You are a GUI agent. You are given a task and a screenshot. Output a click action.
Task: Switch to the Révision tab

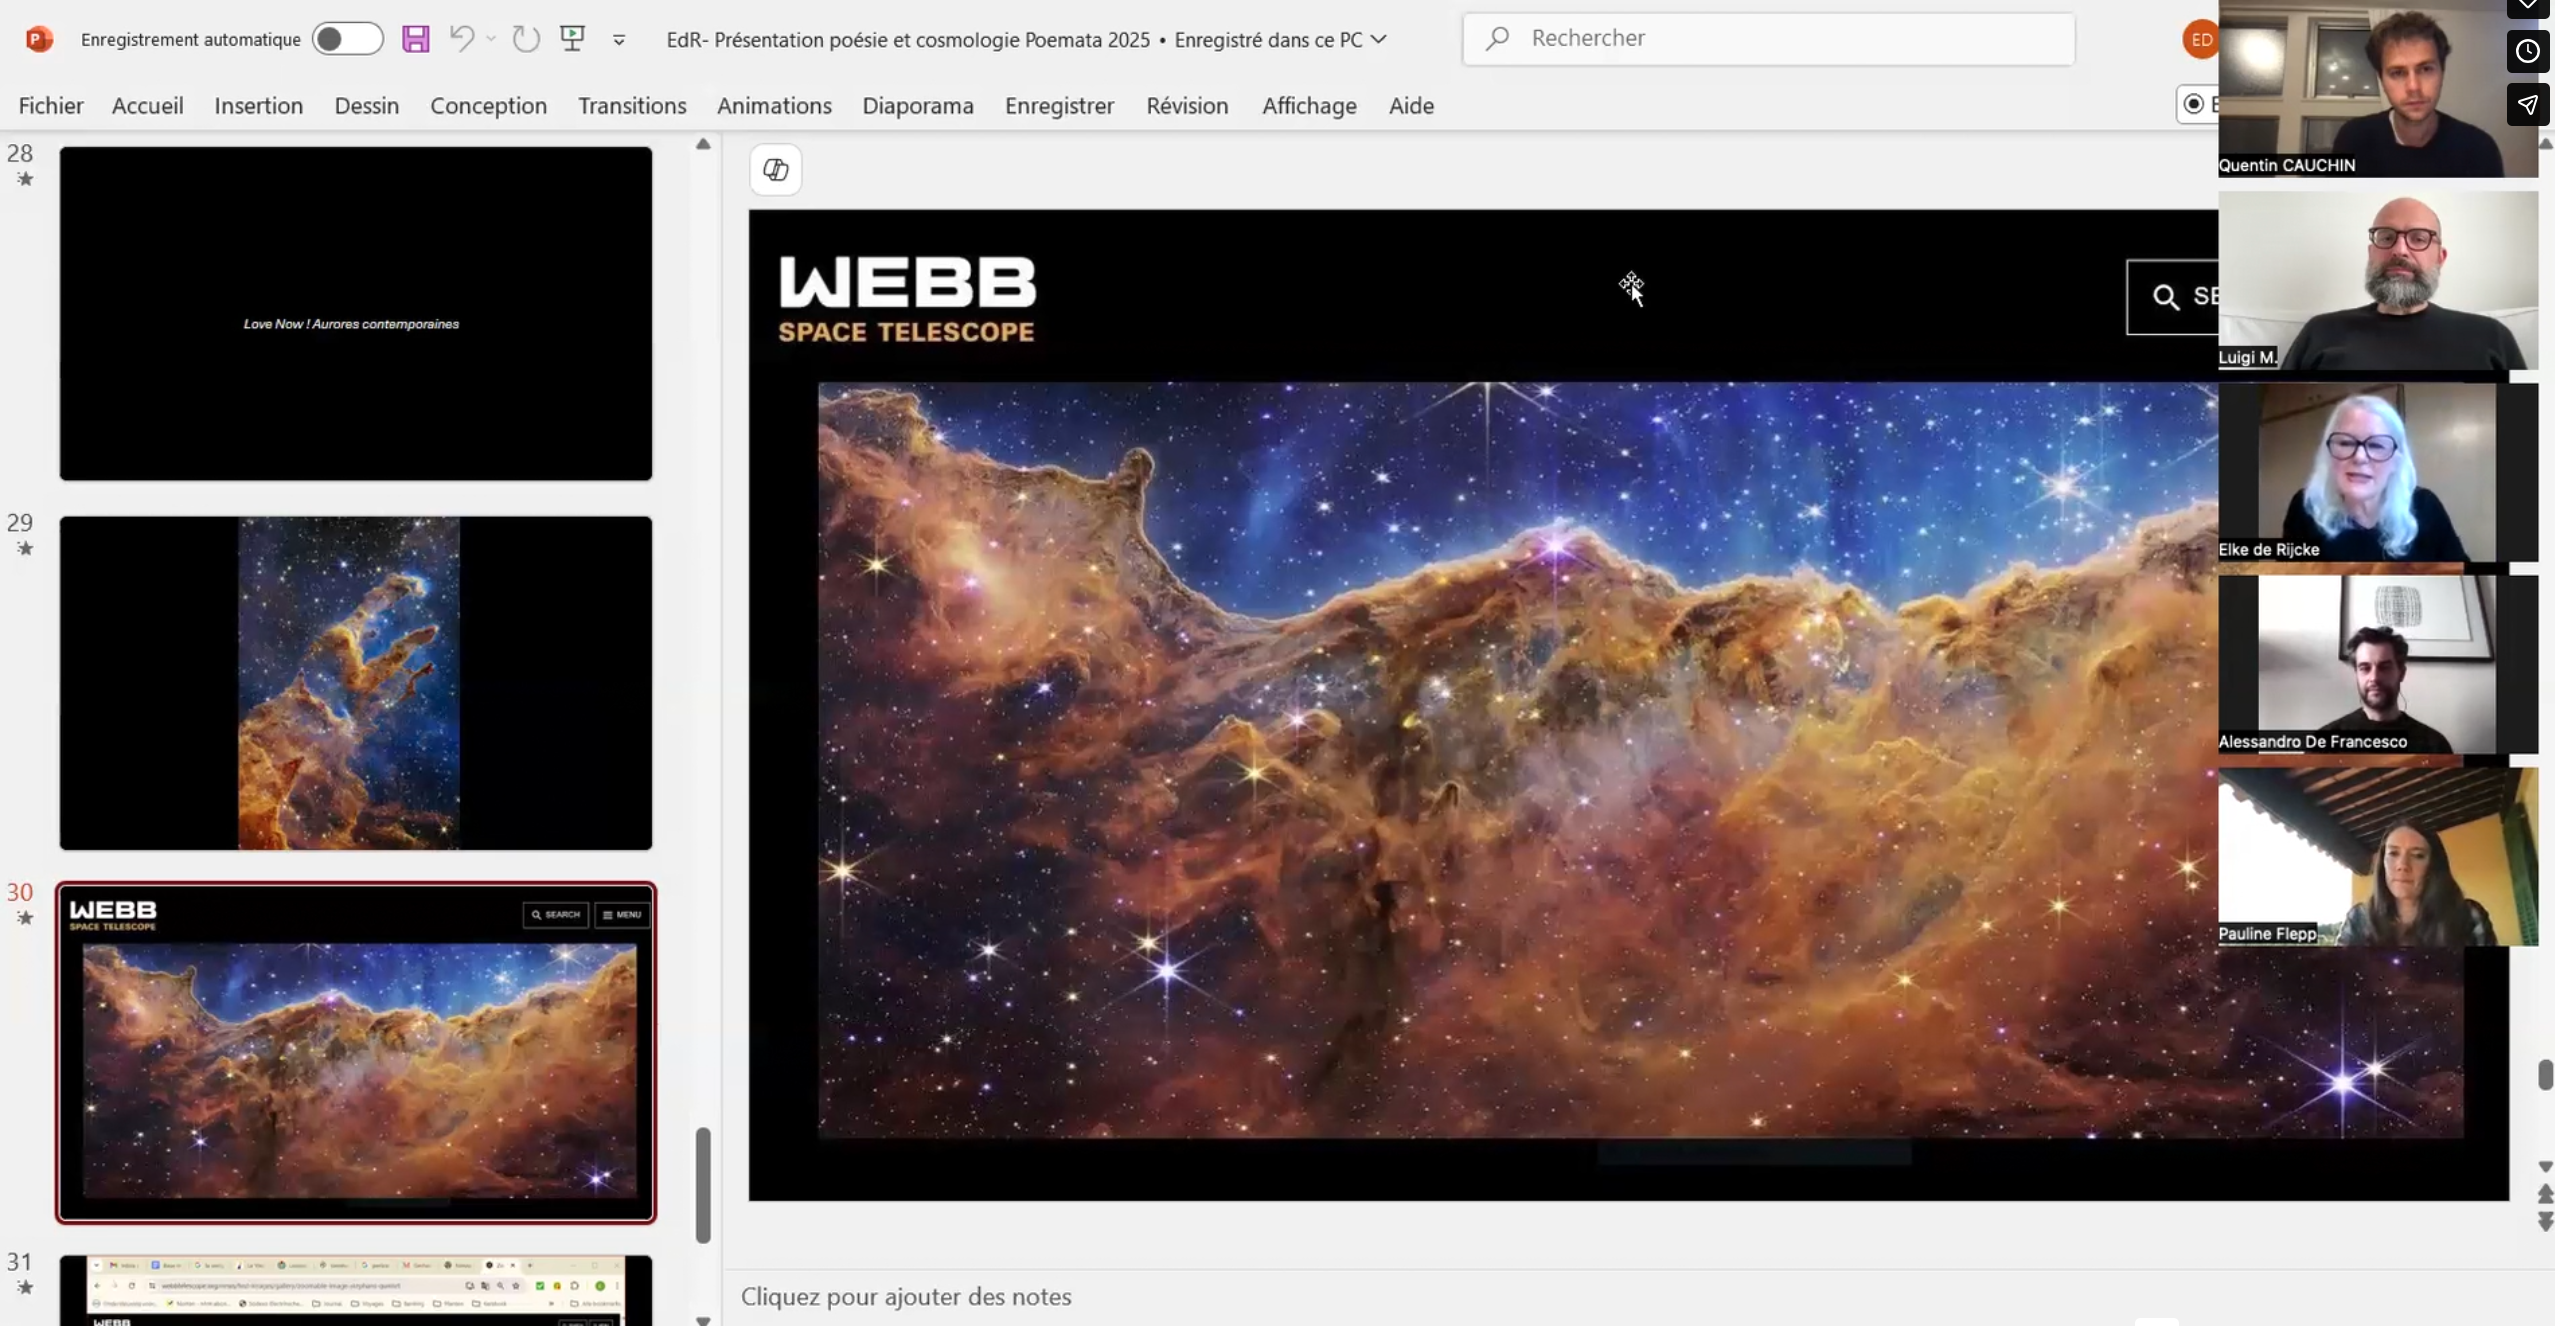(x=1187, y=105)
